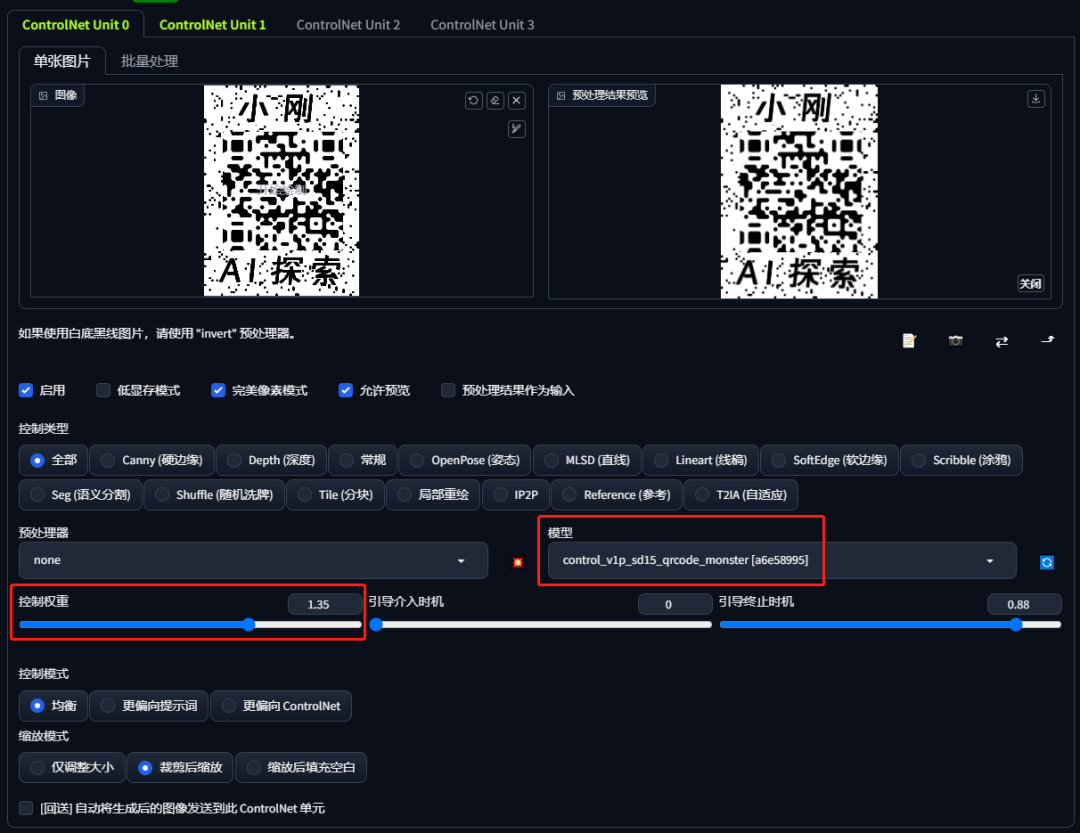Screen dimensions: 1080x833
Task: Click the 引导介入时机 slider
Action: [541, 624]
